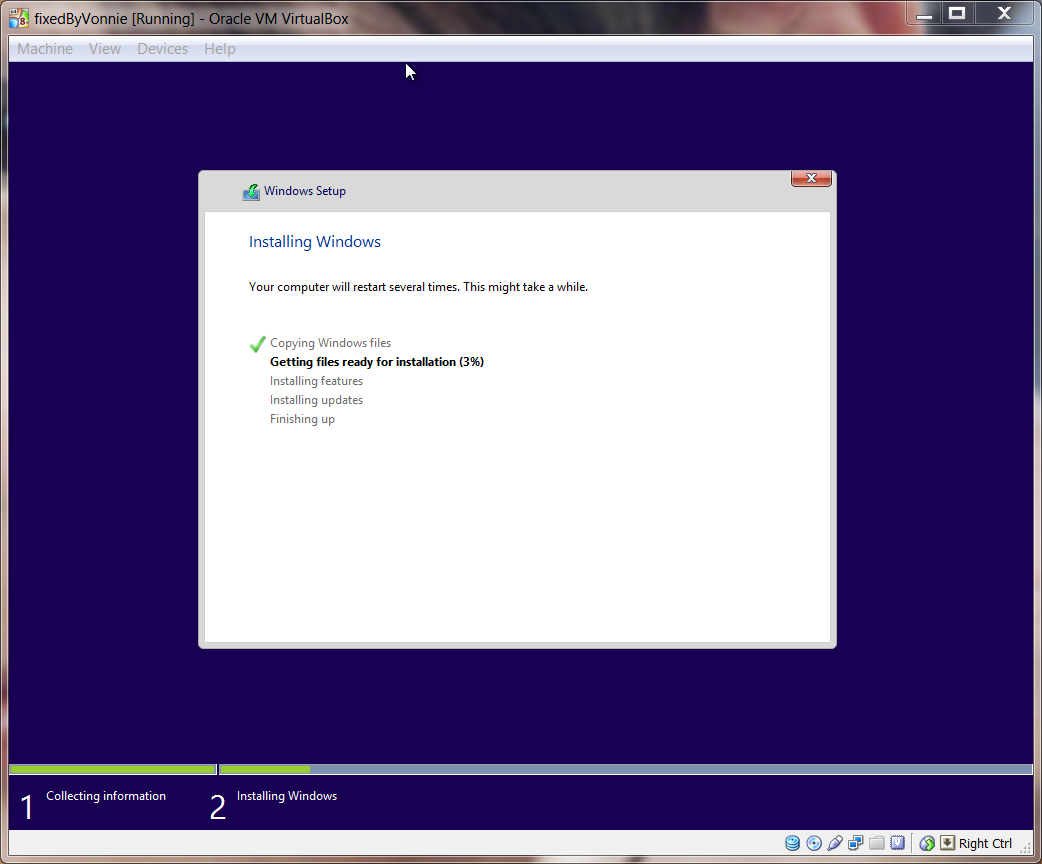Minimize the VirtualBox window
1042x864 pixels.
click(x=924, y=13)
